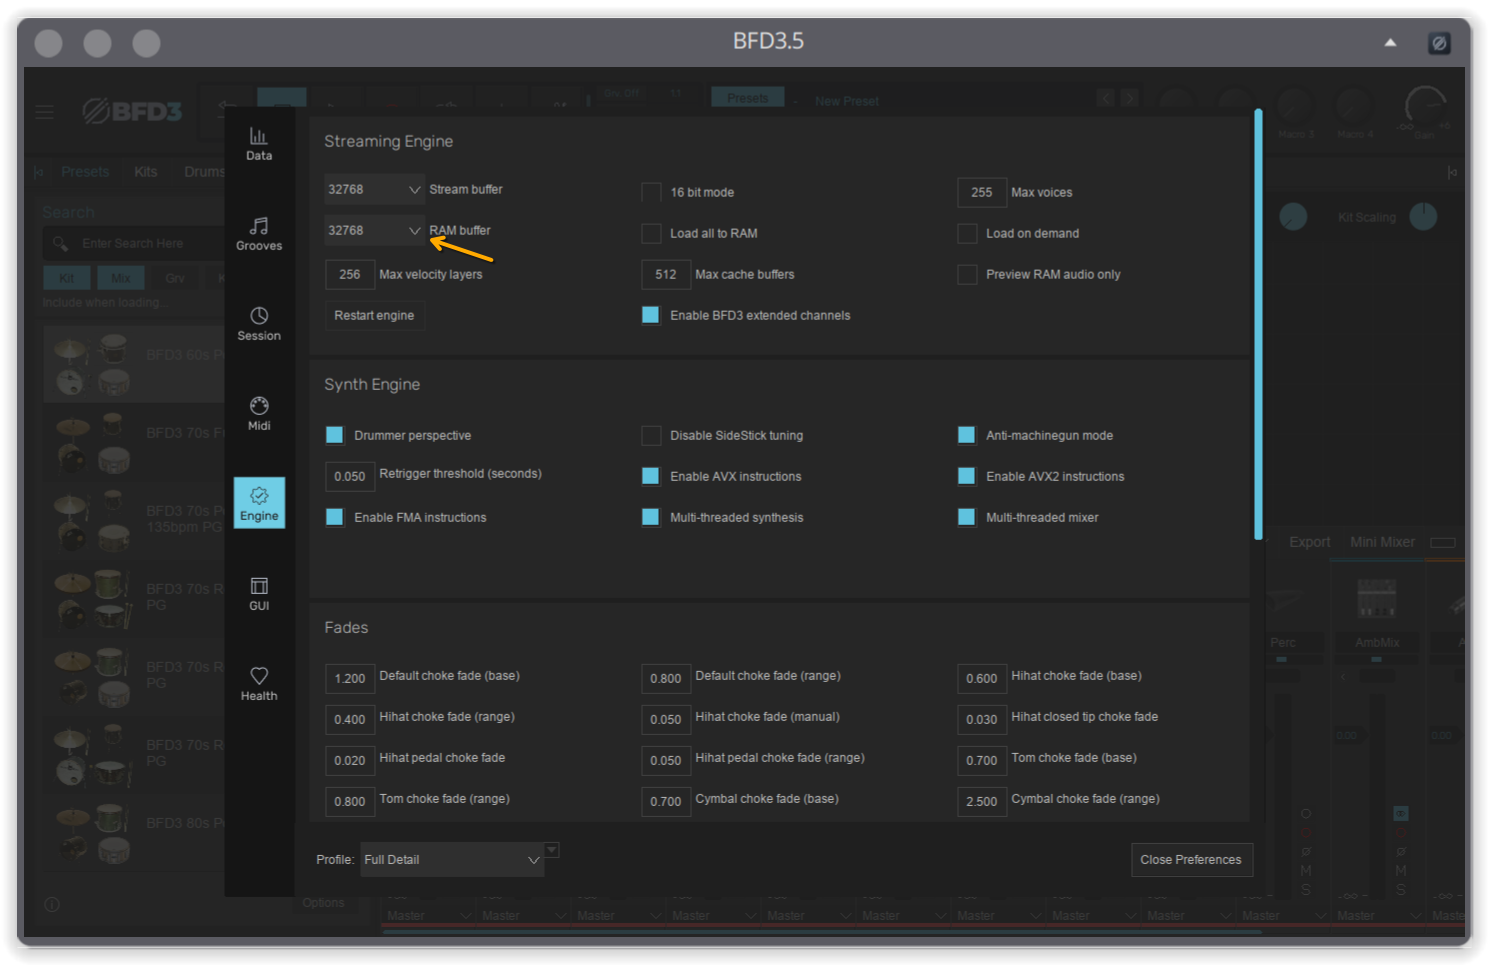The height and width of the screenshot is (965, 1489).
Task: Click the upward triangle icon in title bar
Action: (x=1390, y=42)
